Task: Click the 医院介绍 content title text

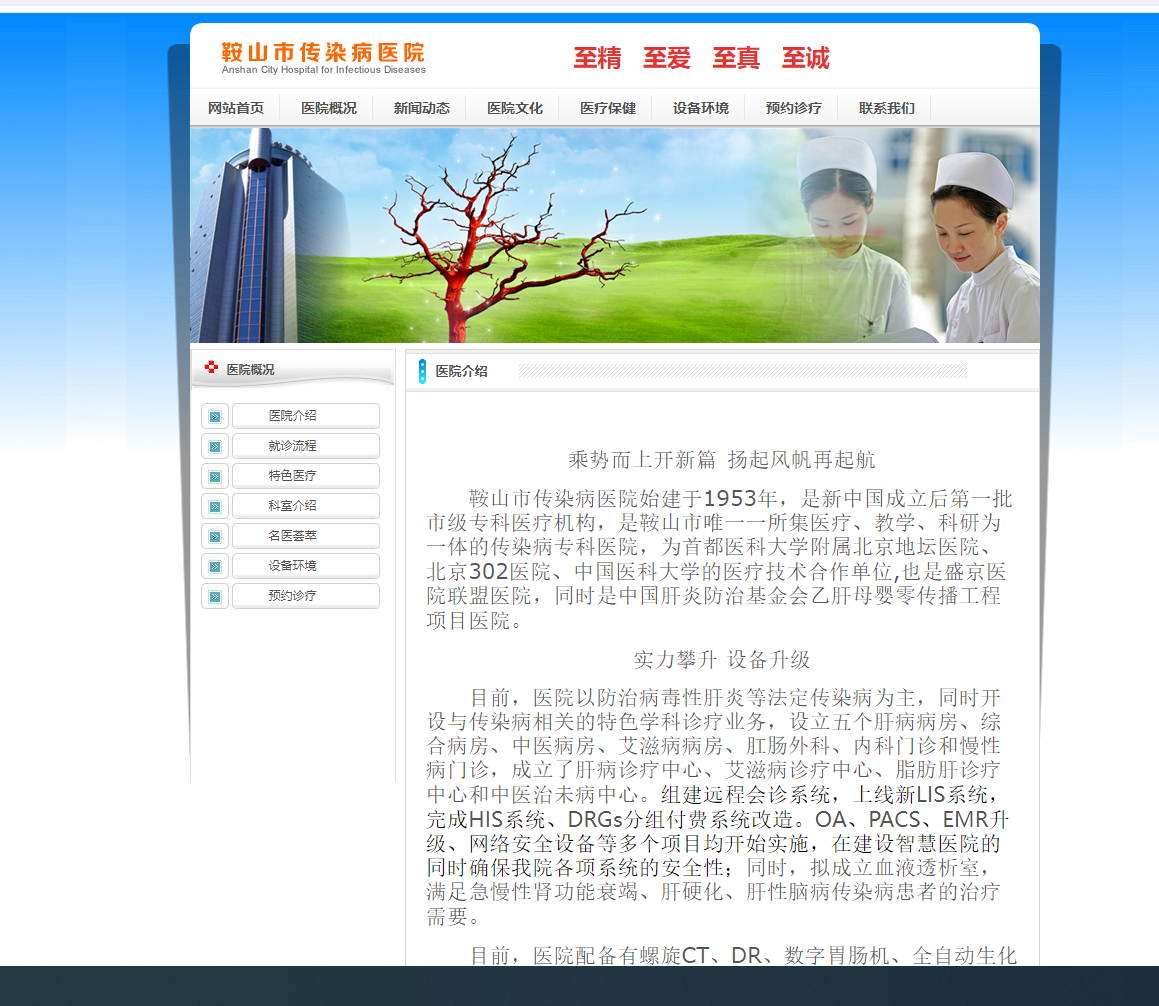Action: click(461, 371)
